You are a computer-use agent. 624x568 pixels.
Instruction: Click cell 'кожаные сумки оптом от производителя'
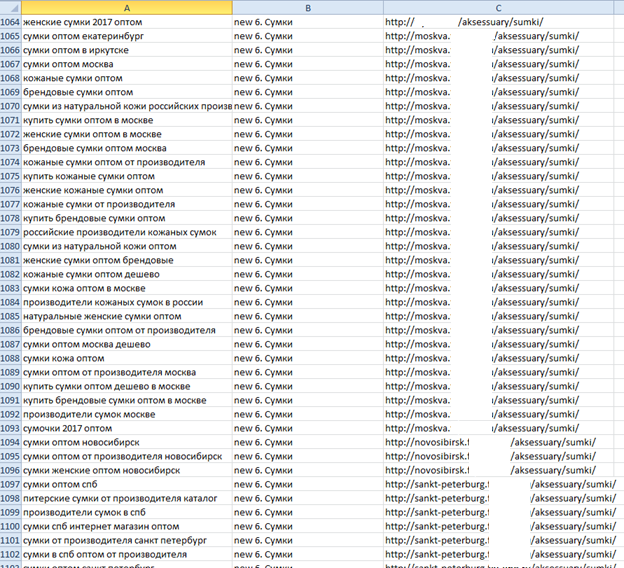127,162
